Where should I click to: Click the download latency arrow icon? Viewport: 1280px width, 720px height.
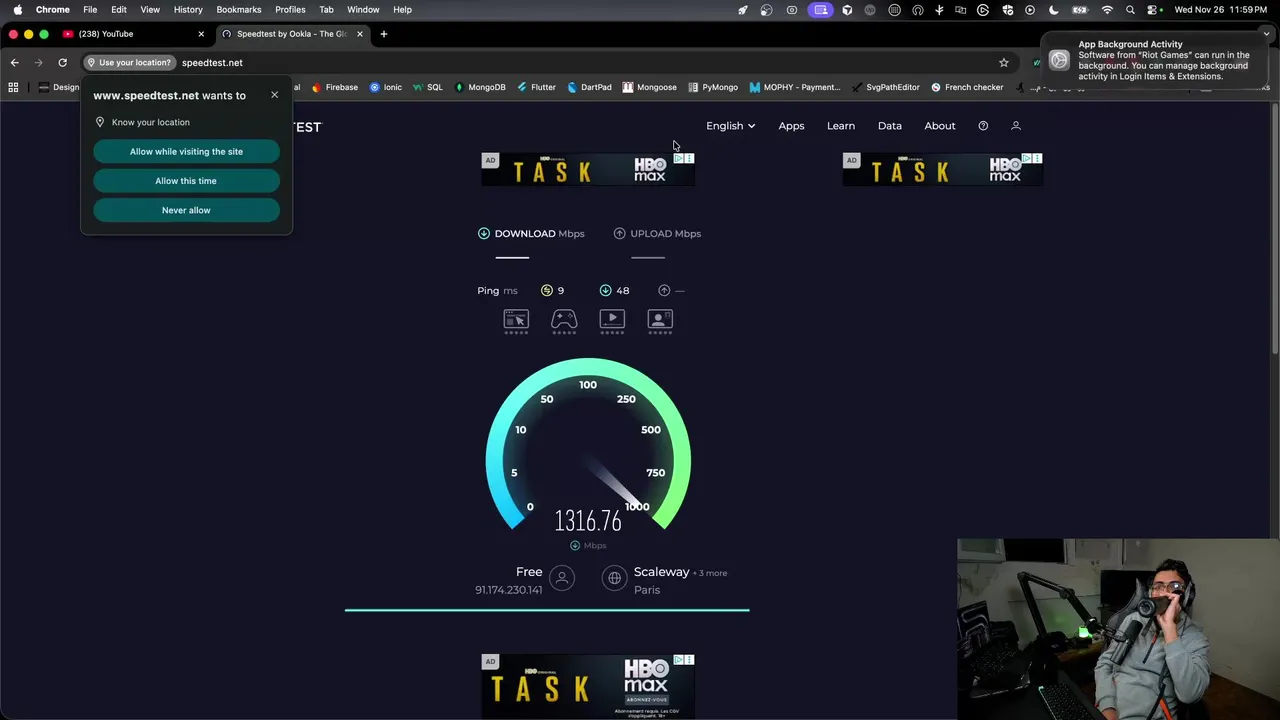pos(605,290)
